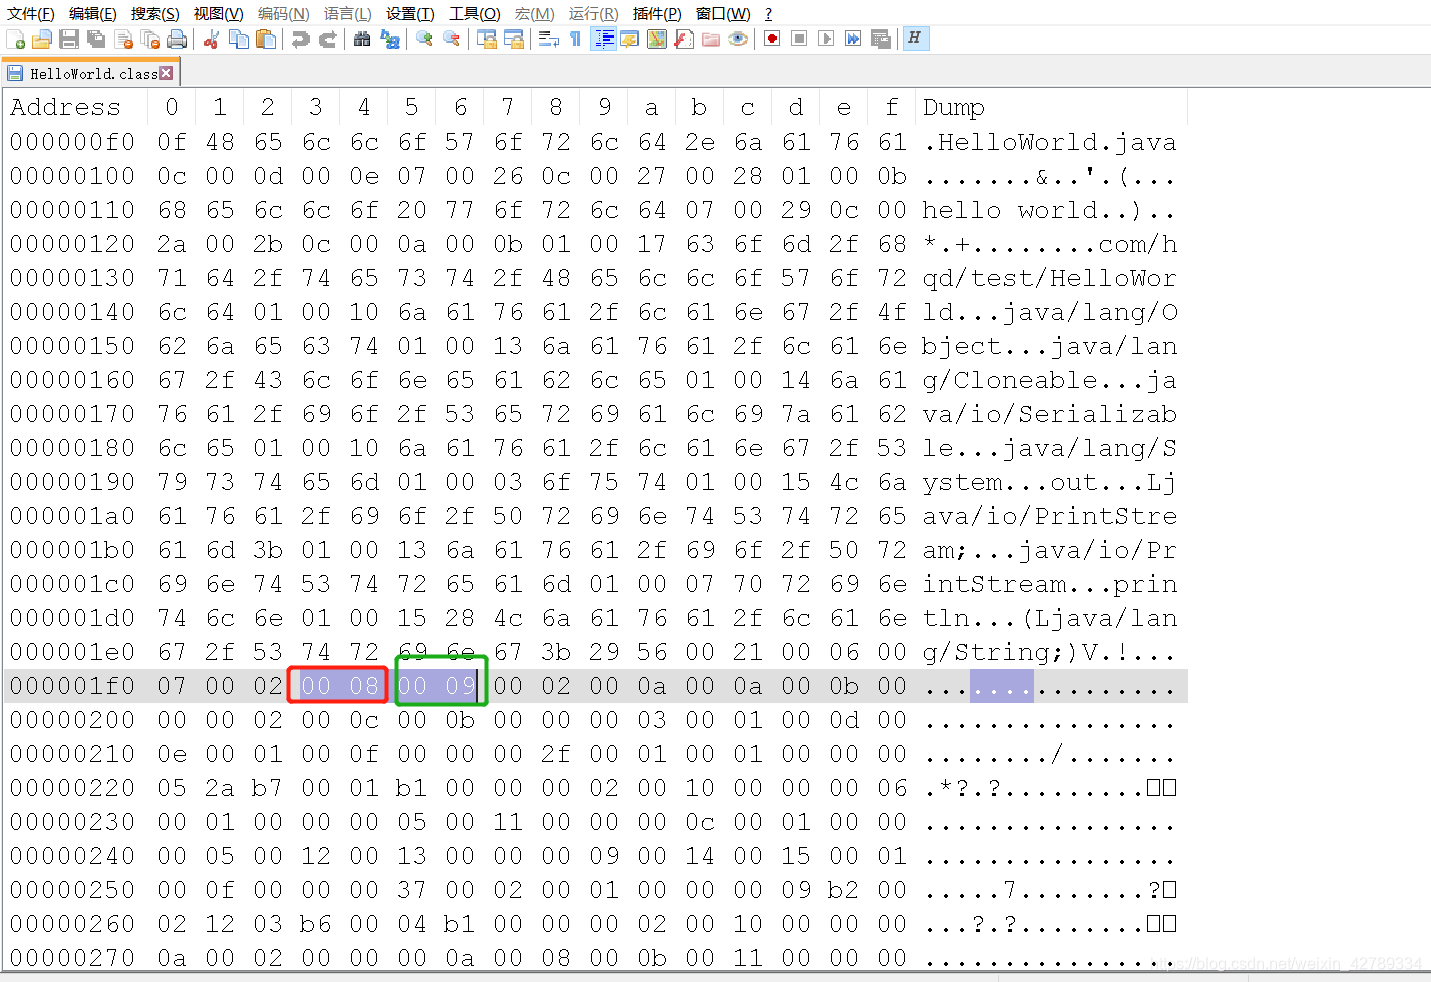Start macro recording with the red dot
This screenshot has height=982, width=1431.
tap(772, 39)
